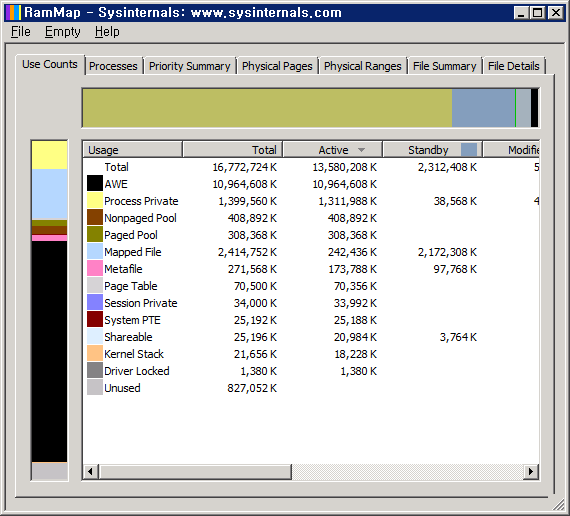570x516 pixels.
Task: Sort by the Usage column header
Action: pos(133,149)
